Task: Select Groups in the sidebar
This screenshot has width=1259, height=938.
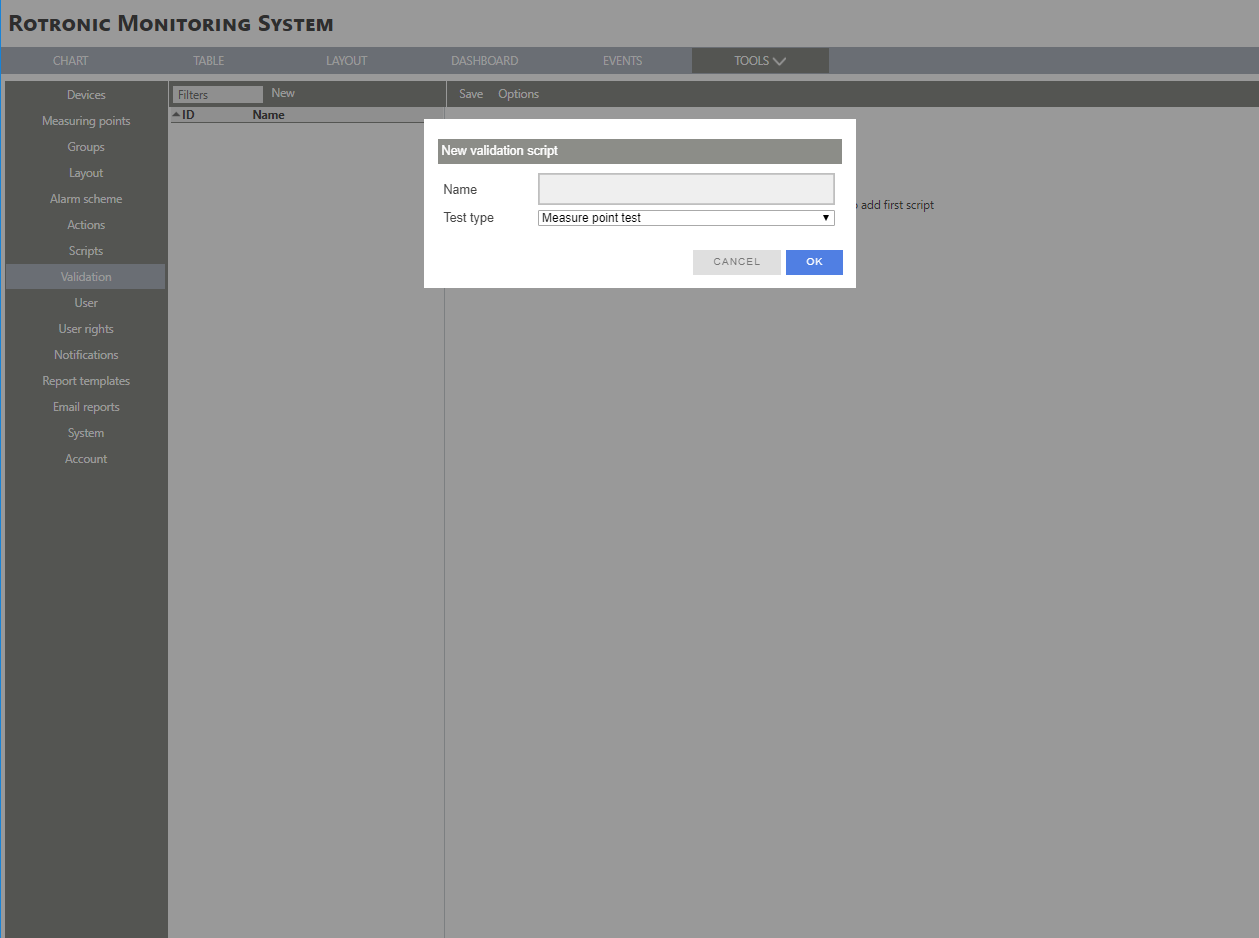Action: (86, 147)
